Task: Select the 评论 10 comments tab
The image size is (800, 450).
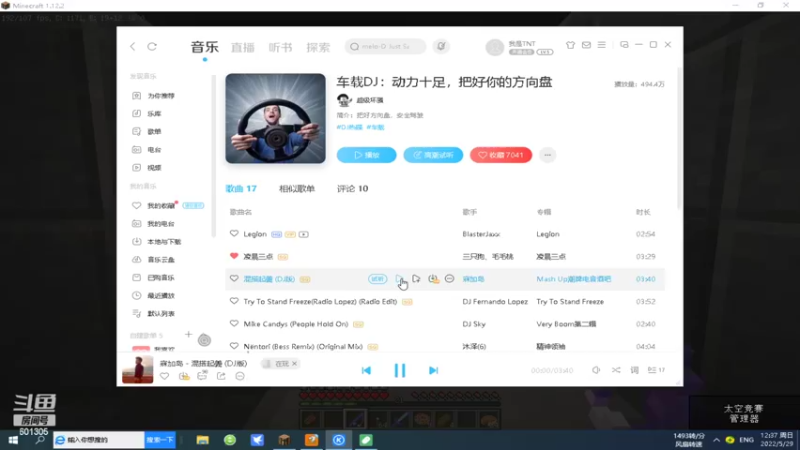Action: coord(353,189)
